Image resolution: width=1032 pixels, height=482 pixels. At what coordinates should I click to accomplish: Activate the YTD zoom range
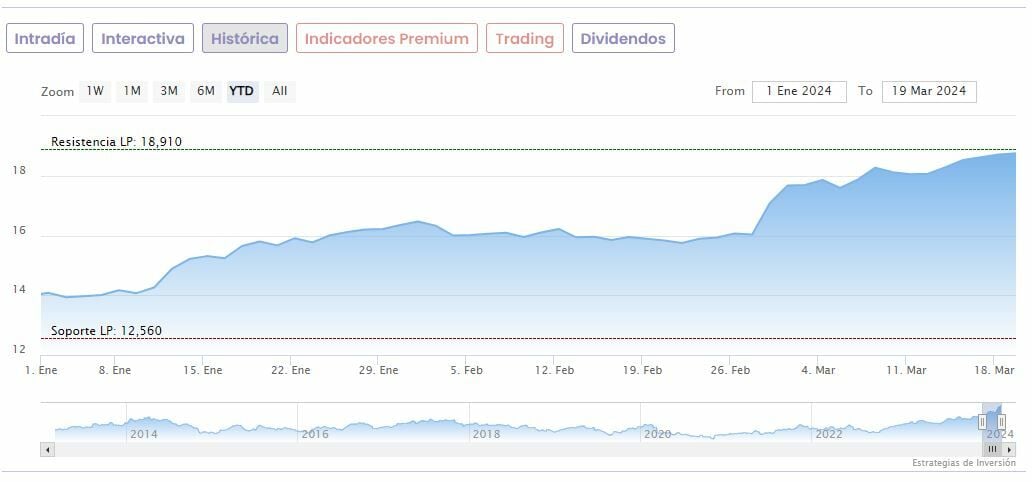[242, 91]
